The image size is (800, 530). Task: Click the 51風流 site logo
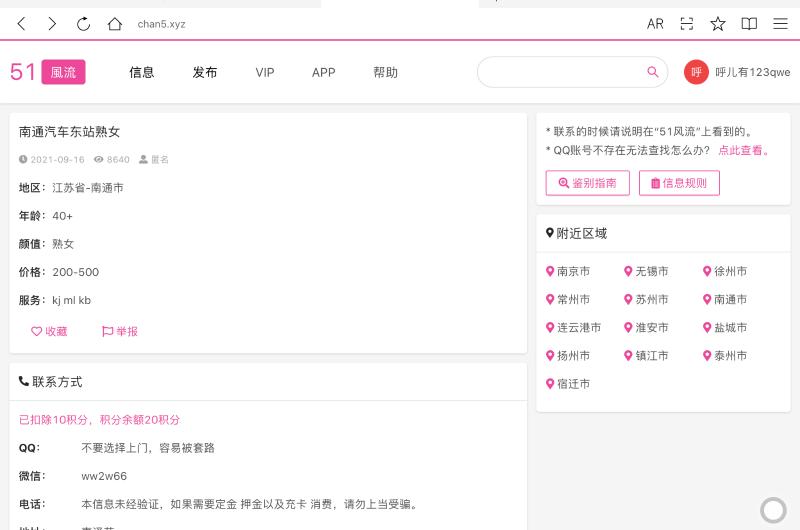pos(47,72)
